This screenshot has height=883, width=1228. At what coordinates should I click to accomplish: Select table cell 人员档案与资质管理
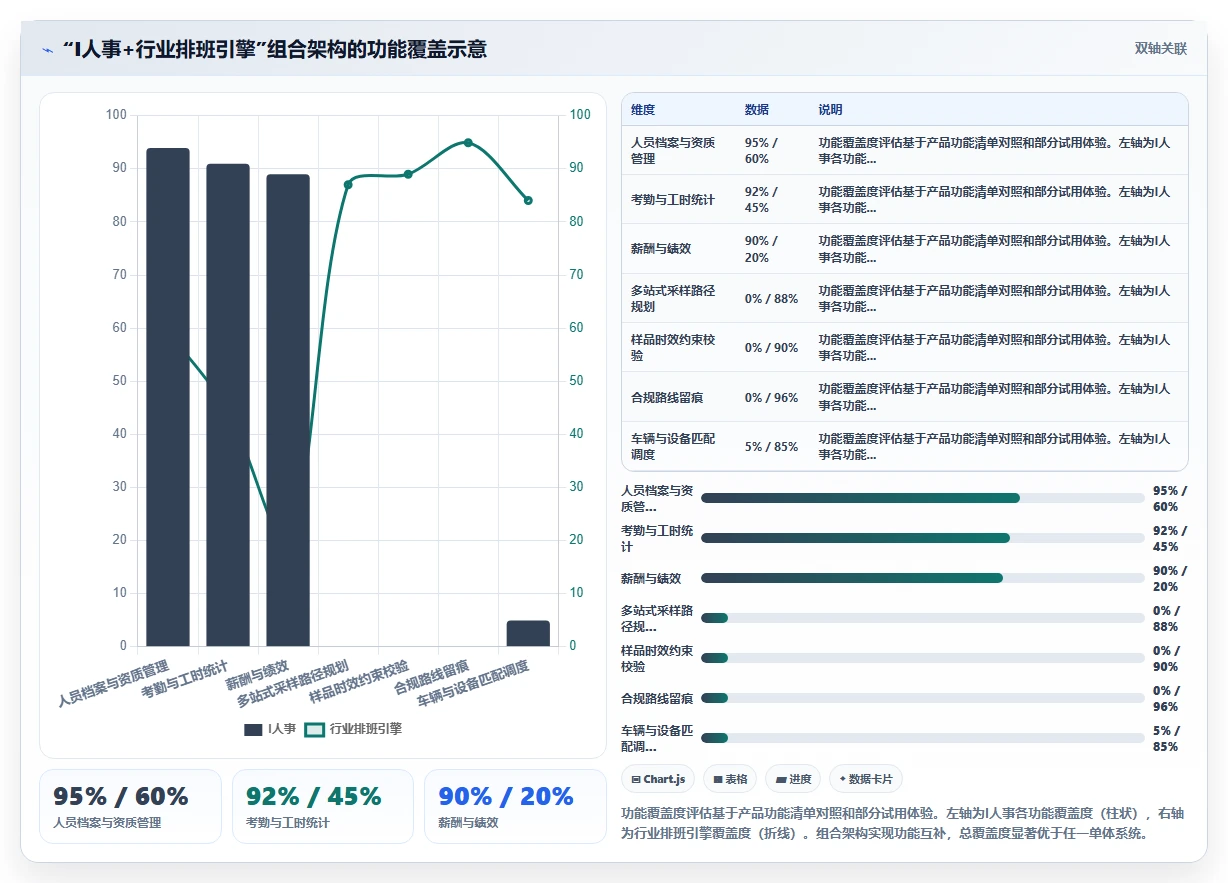pyautogui.click(x=678, y=150)
